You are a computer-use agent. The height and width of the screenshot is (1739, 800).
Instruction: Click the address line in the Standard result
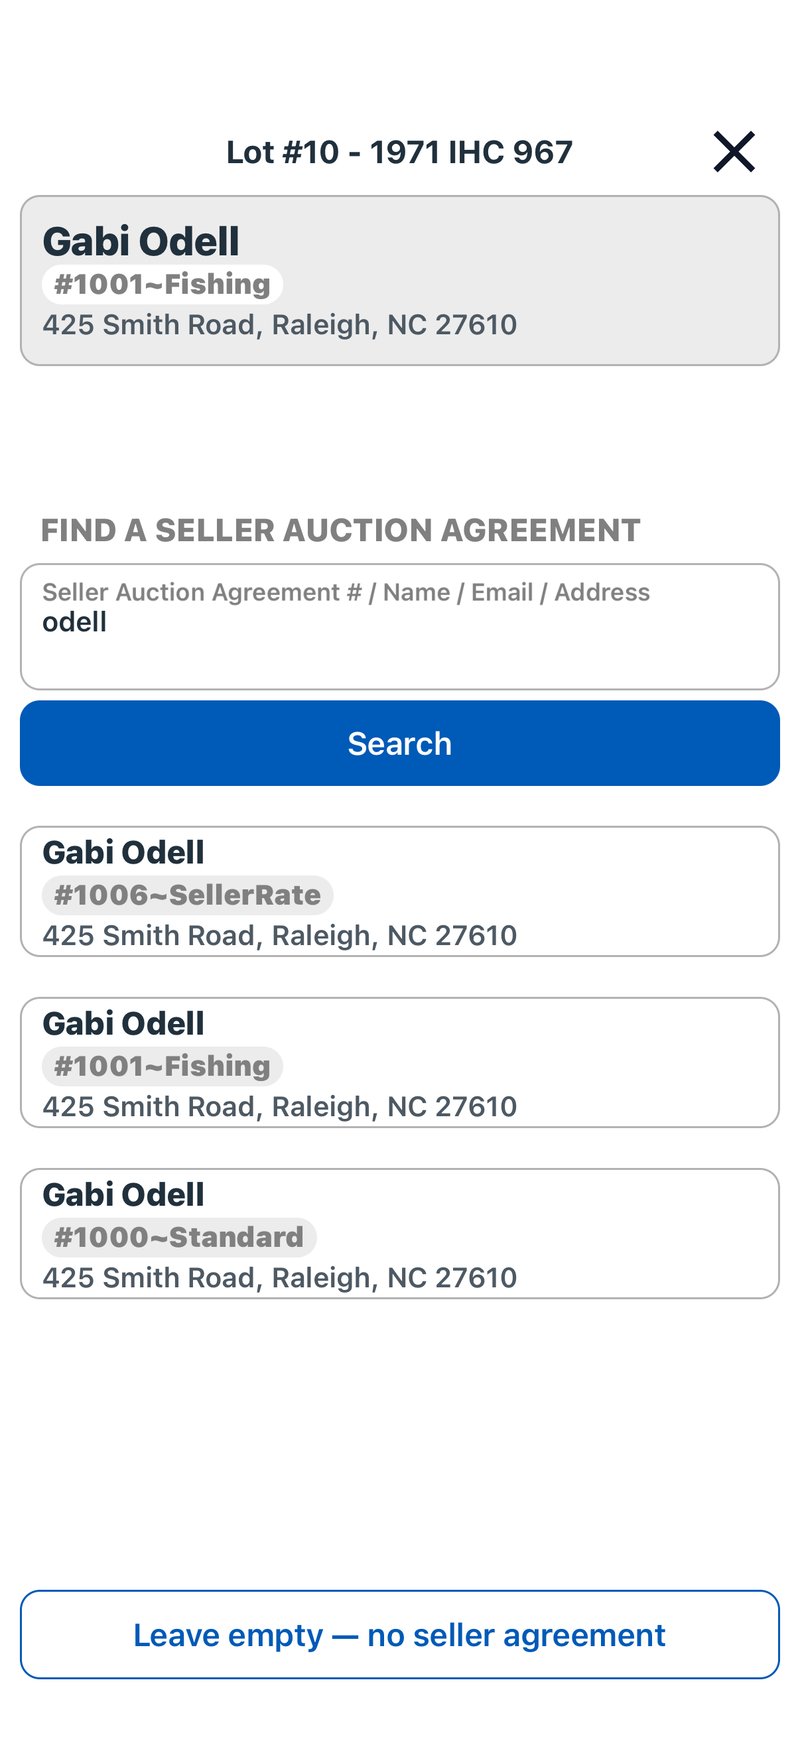280,1277
